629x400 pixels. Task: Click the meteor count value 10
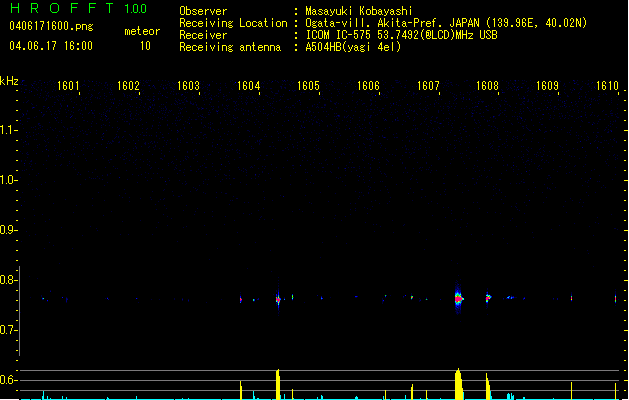click(145, 46)
